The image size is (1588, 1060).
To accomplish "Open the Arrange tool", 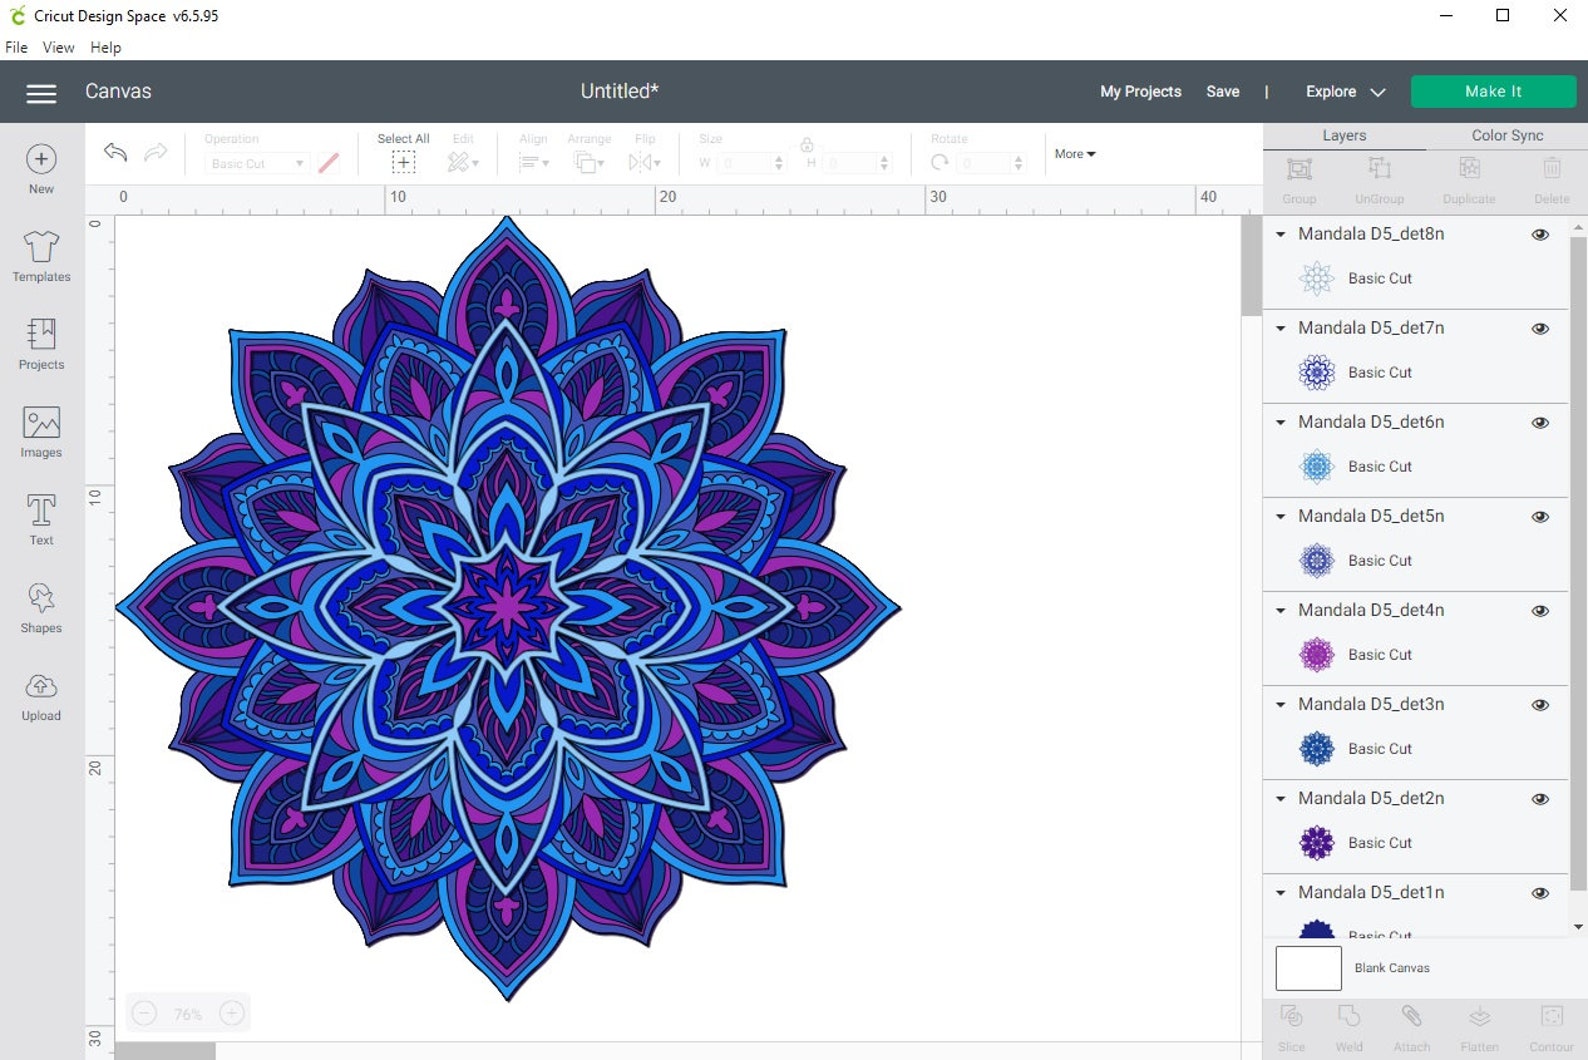I will 589,162.
